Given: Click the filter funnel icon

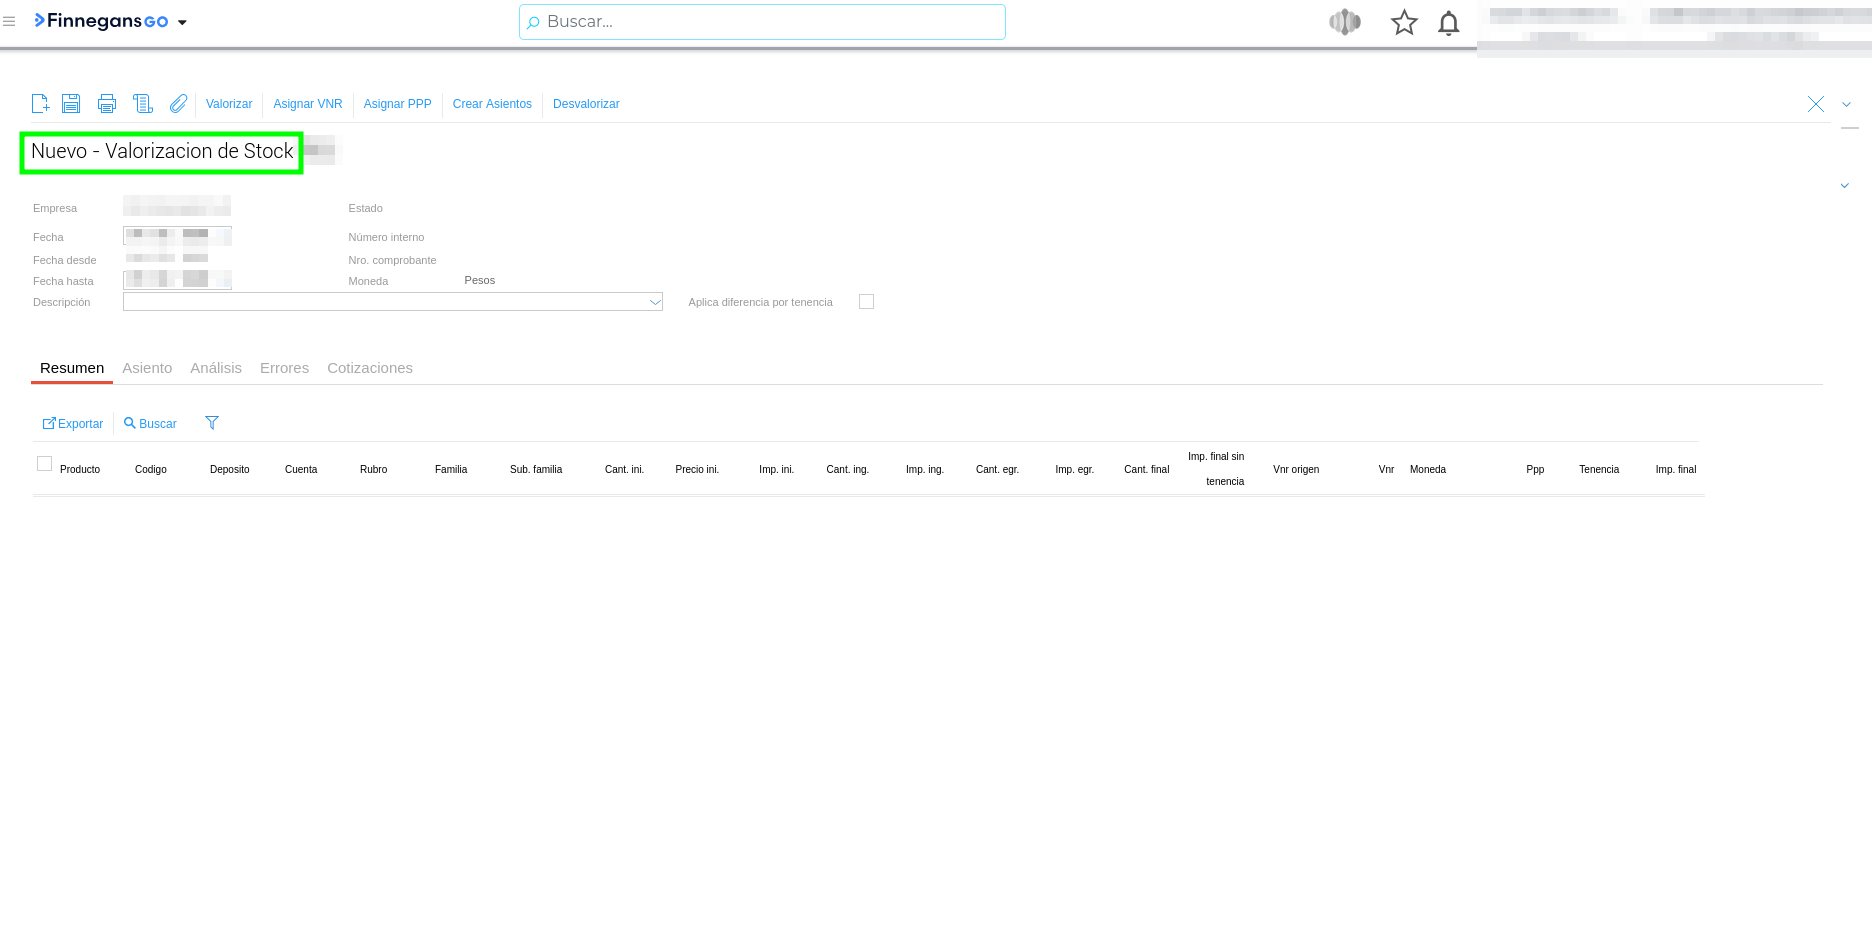Looking at the screenshot, I should 212,423.
